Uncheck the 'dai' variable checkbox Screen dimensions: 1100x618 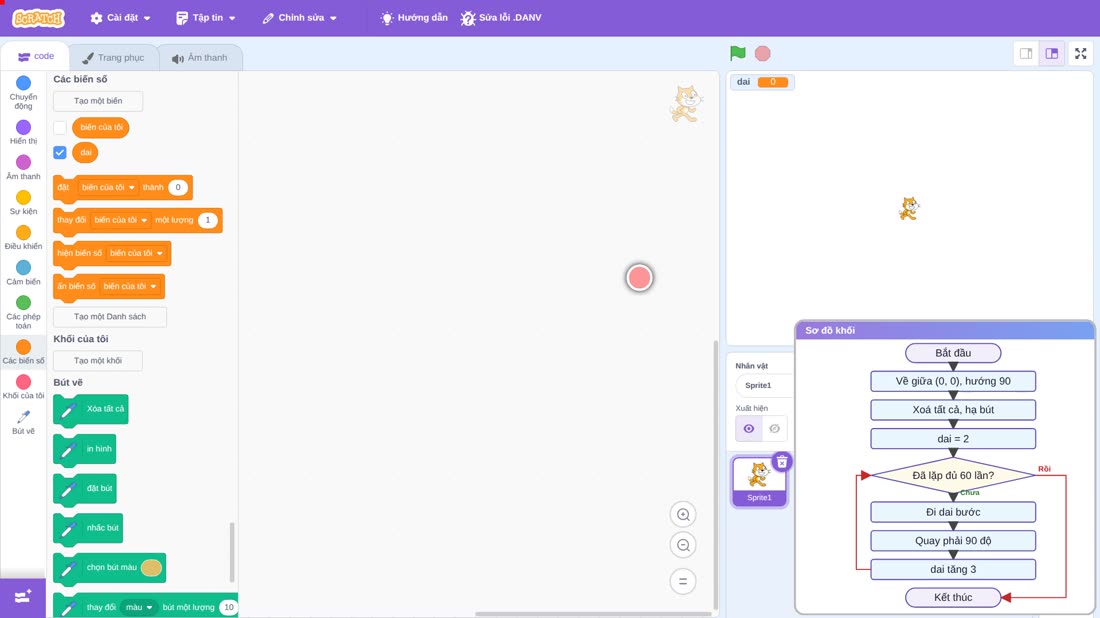pyautogui.click(x=60, y=152)
